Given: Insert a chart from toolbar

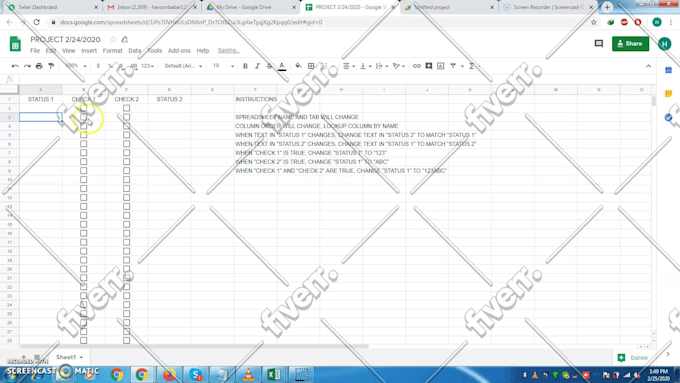Looking at the screenshot, I should click(441, 66).
